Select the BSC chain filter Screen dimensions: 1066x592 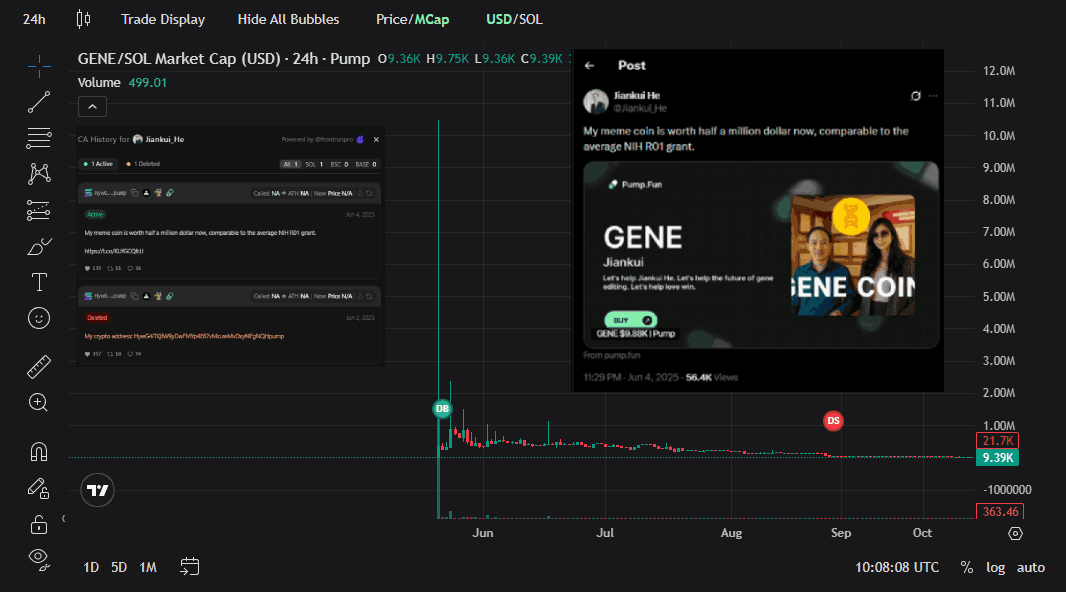click(339, 164)
